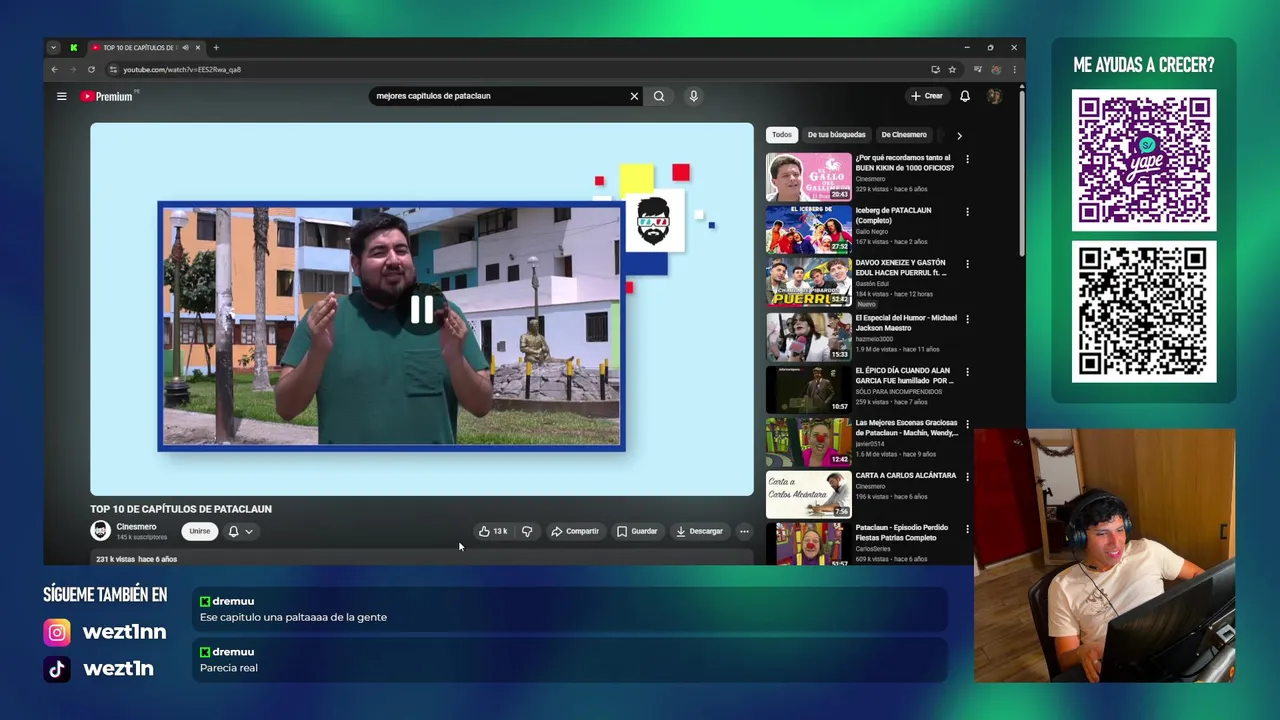Open the YouTube hamburger guide menu
This screenshot has height=720, width=1280.
click(61, 96)
